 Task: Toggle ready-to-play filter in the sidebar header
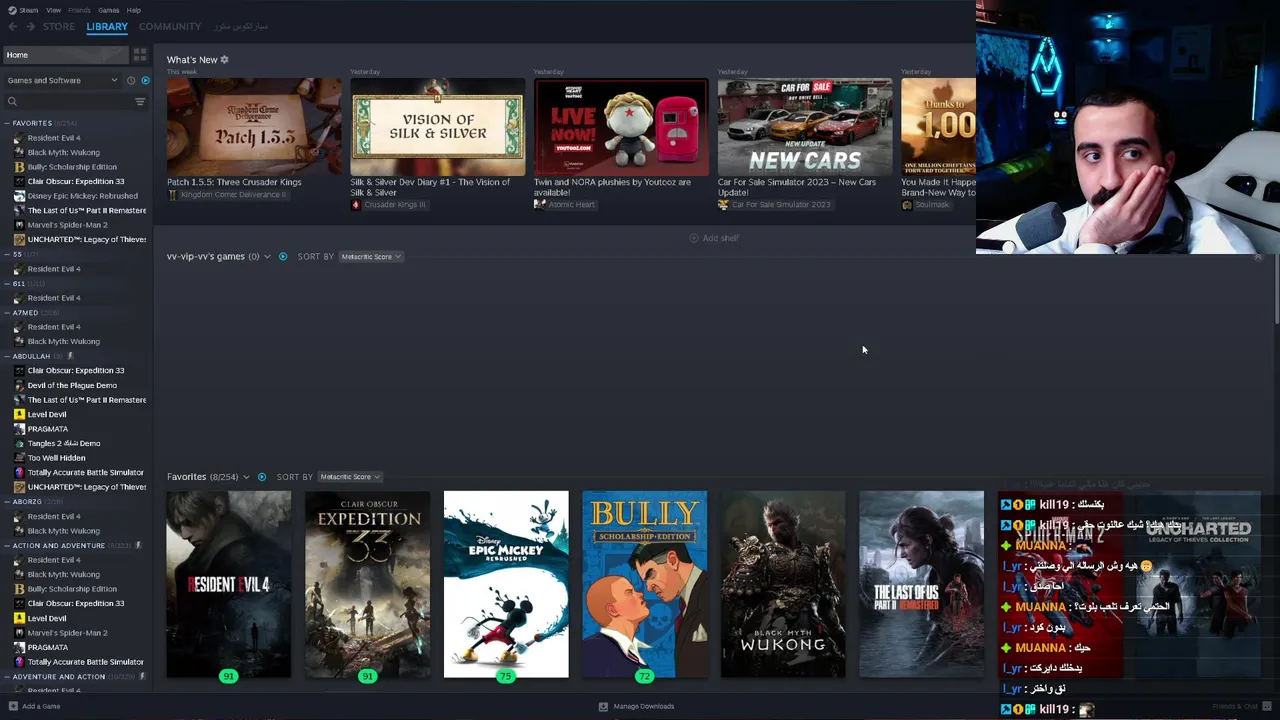(x=145, y=80)
